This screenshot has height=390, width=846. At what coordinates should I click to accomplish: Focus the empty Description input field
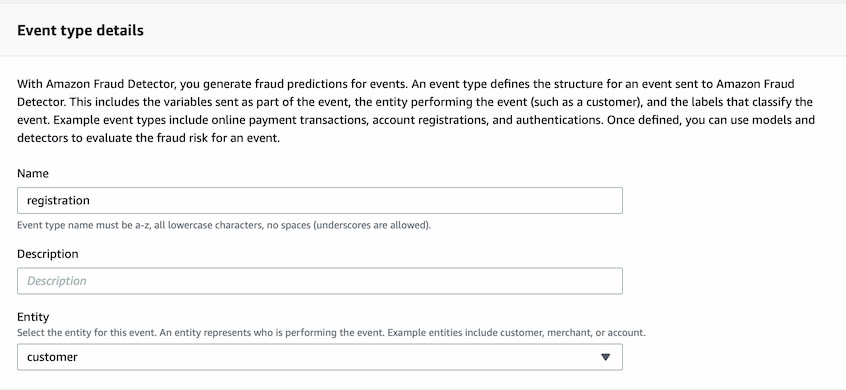(x=320, y=281)
